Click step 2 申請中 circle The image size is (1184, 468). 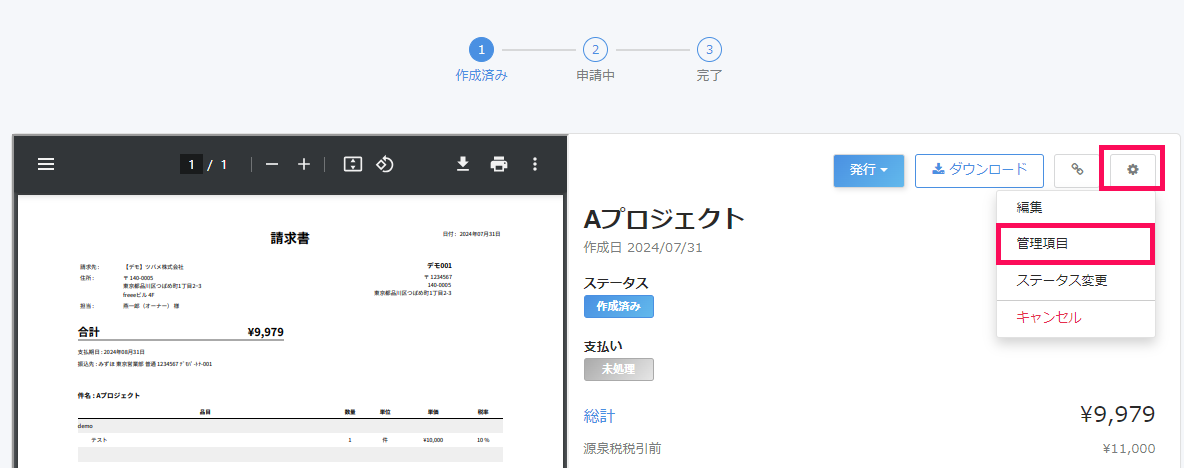pyautogui.click(x=595, y=51)
